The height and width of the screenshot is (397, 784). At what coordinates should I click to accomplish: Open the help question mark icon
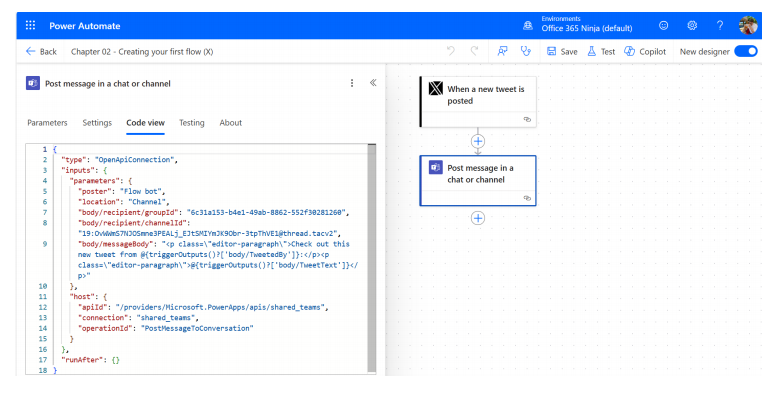720,25
